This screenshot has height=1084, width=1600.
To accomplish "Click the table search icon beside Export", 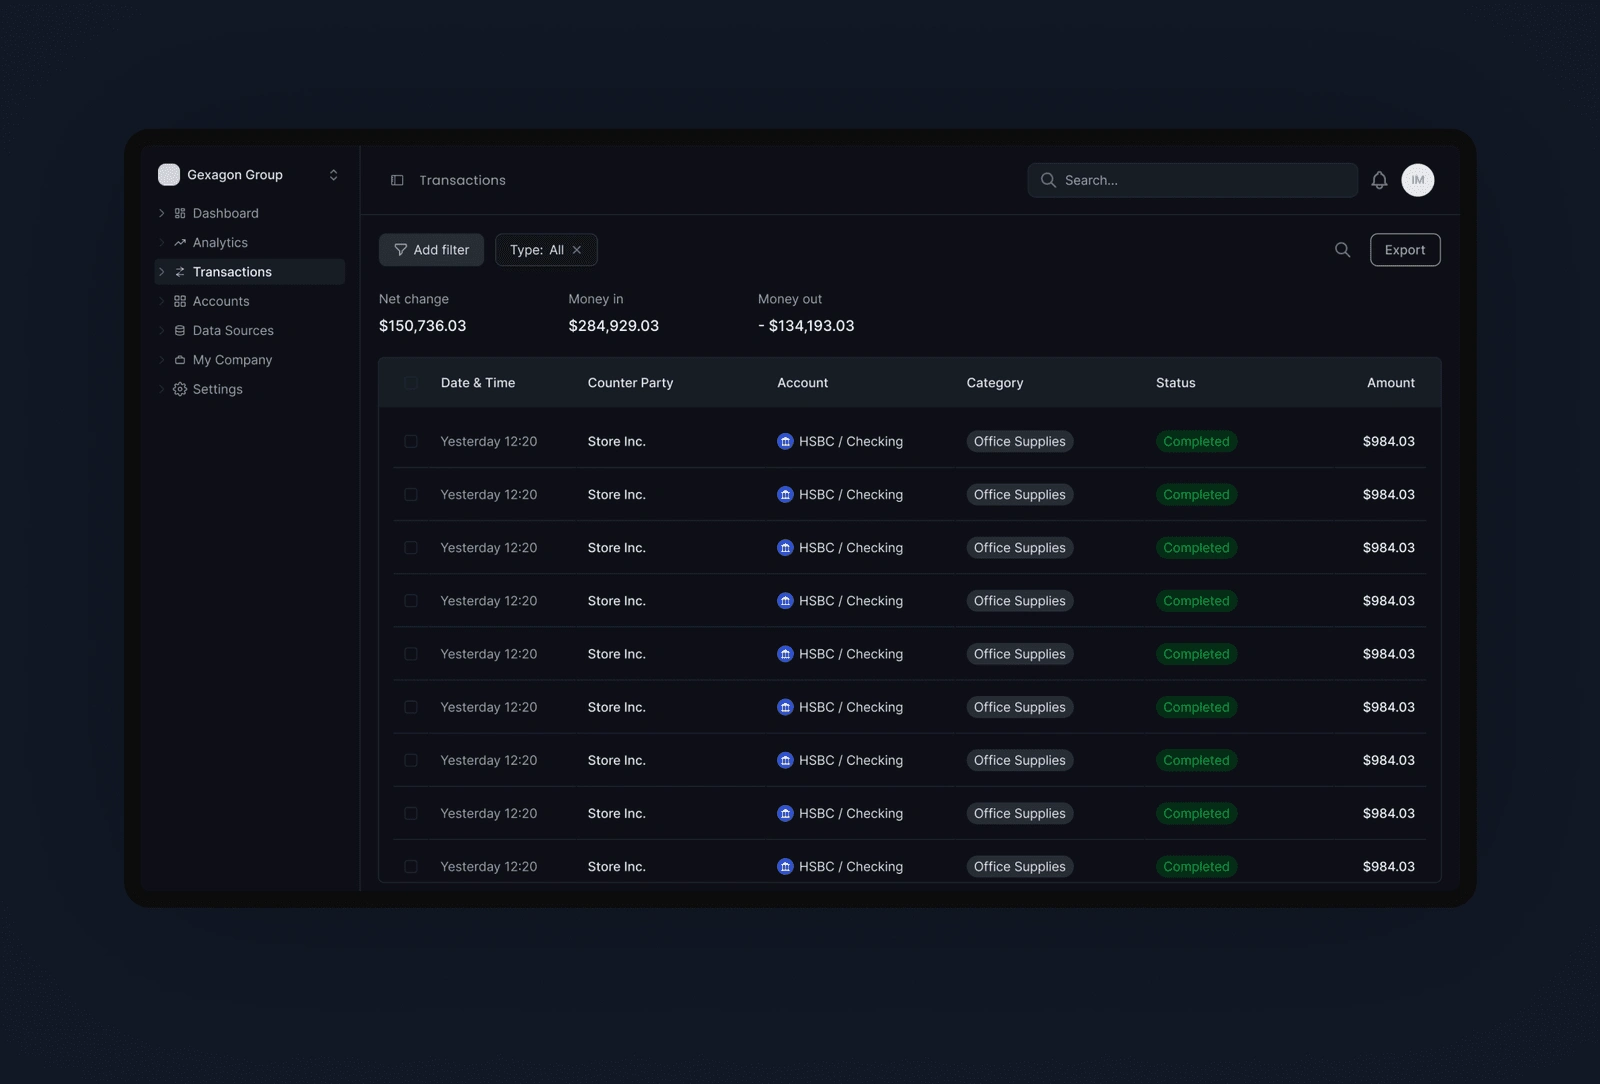I will [x=1342, y=250].
